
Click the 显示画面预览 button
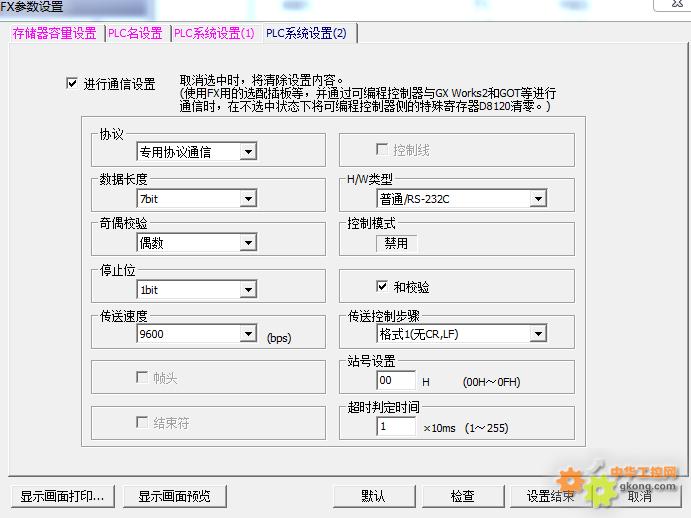point(181,496)
